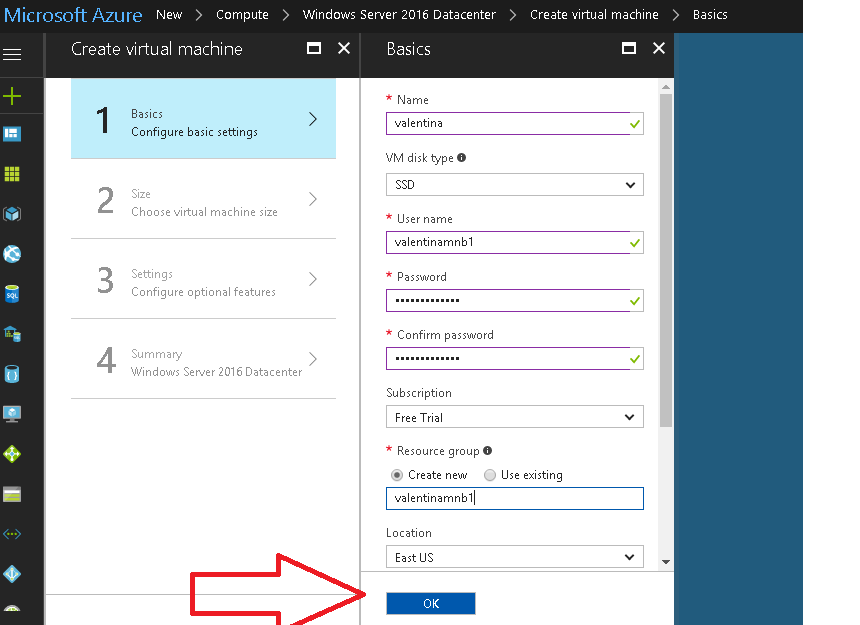
Task: Click the Basics breadcrumb
Action: pos(710,15)
